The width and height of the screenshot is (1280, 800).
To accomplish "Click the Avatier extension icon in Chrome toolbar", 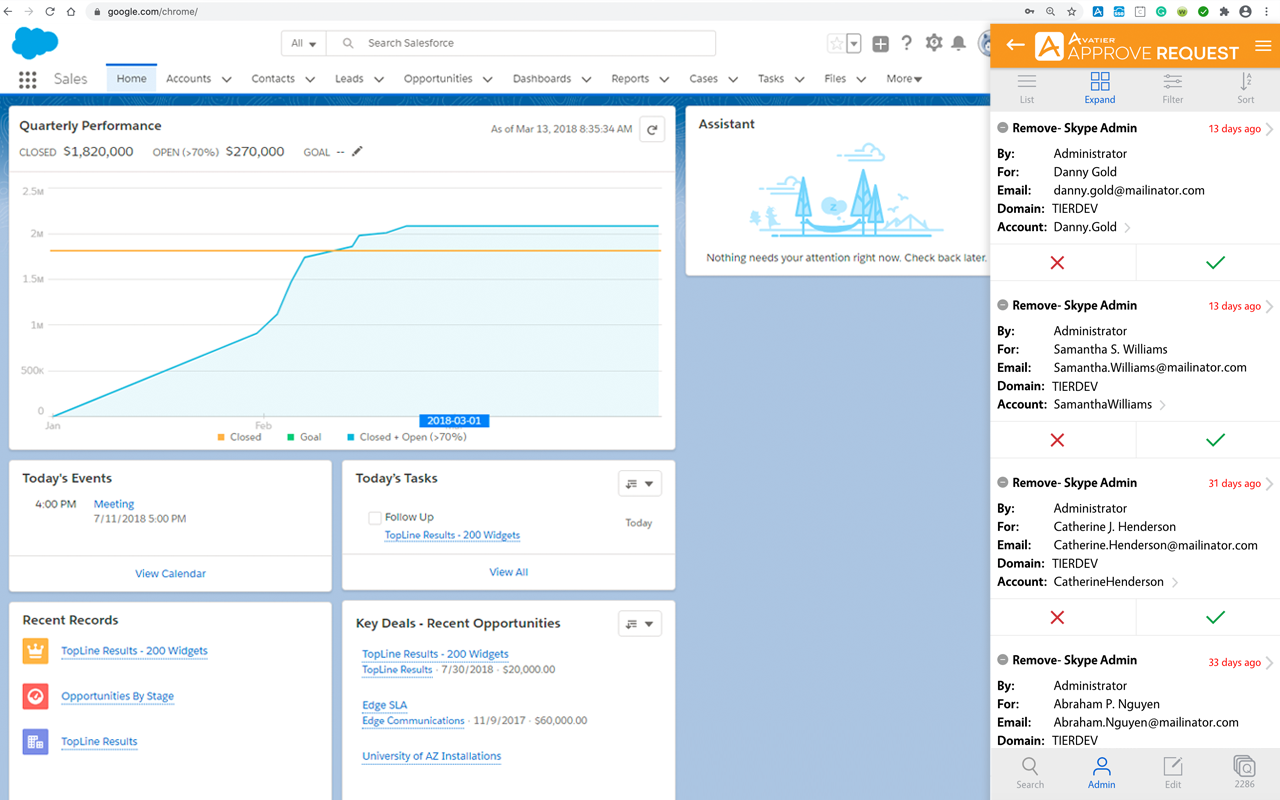I will [x=1098, y=12].
